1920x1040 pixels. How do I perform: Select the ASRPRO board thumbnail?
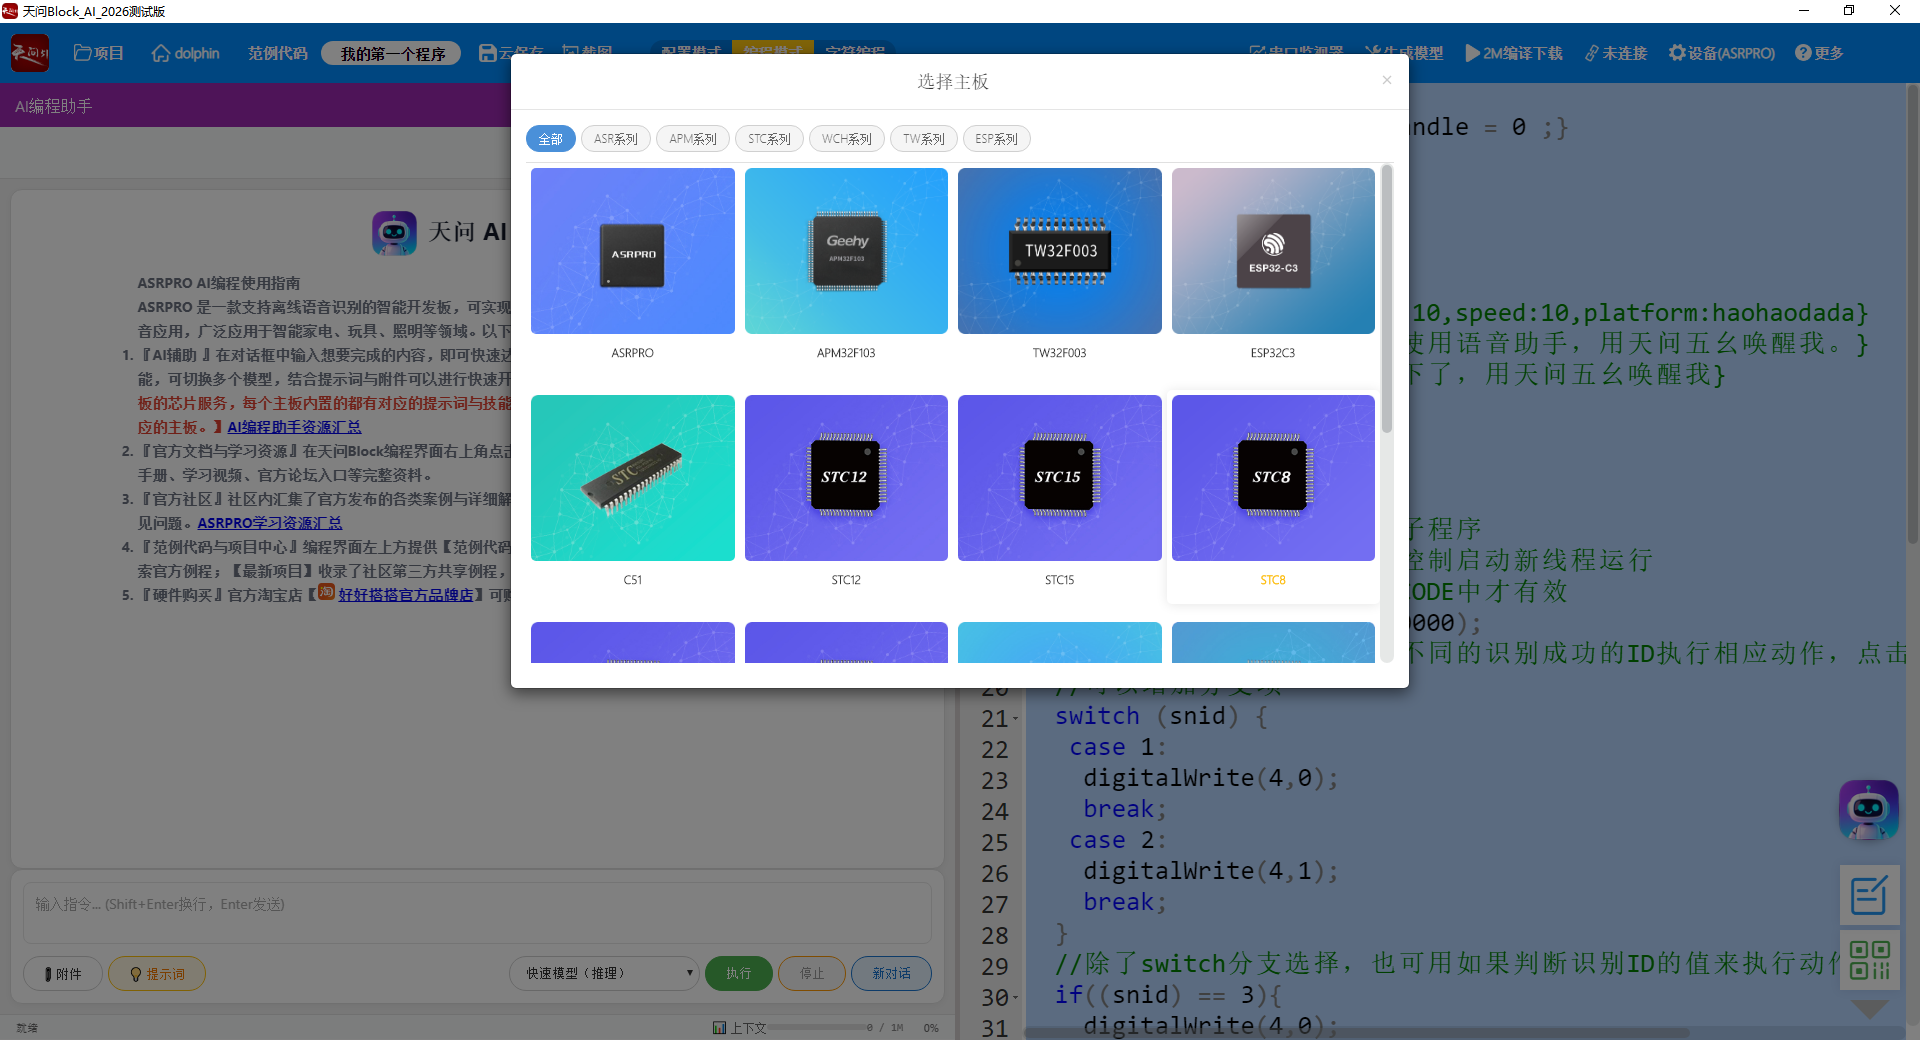point(632,251)
